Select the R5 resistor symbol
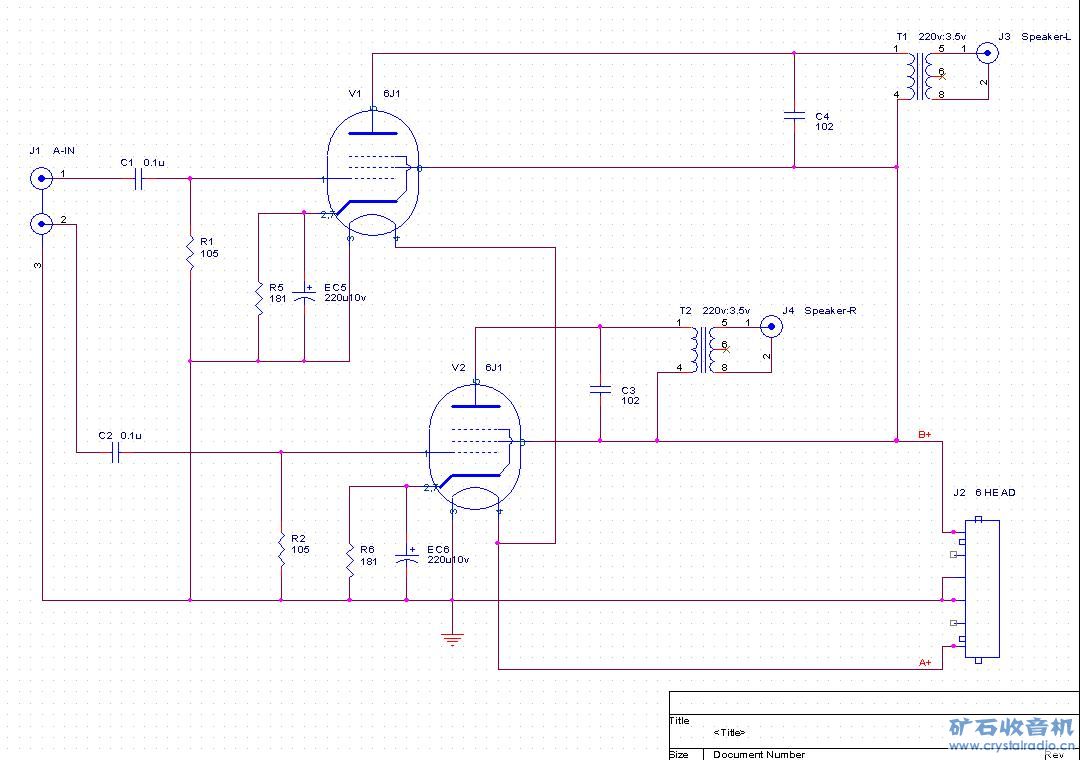This screenshot has height=760, width=1080. (x=258, y=297)
